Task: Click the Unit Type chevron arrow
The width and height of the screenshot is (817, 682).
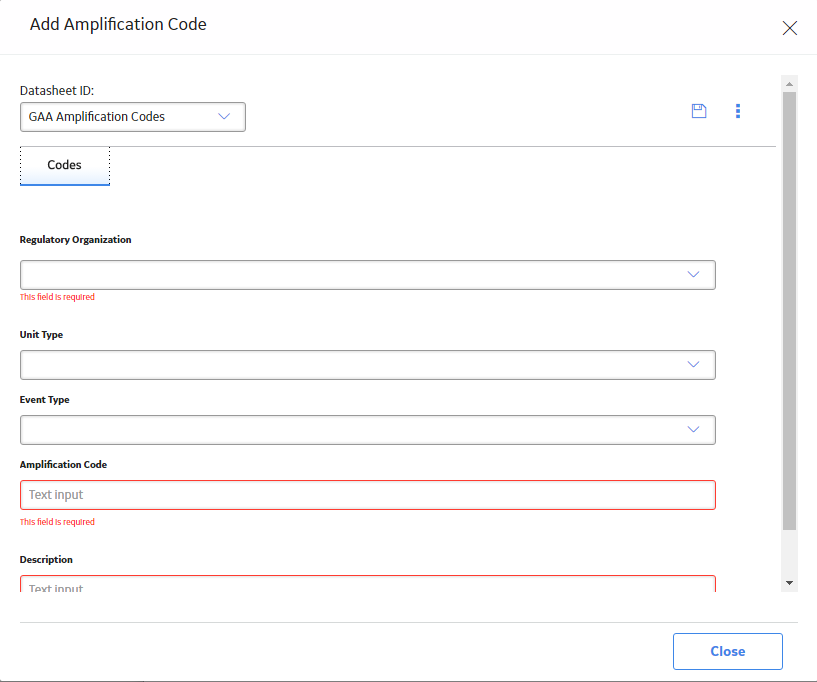Action: click(693, 364)
